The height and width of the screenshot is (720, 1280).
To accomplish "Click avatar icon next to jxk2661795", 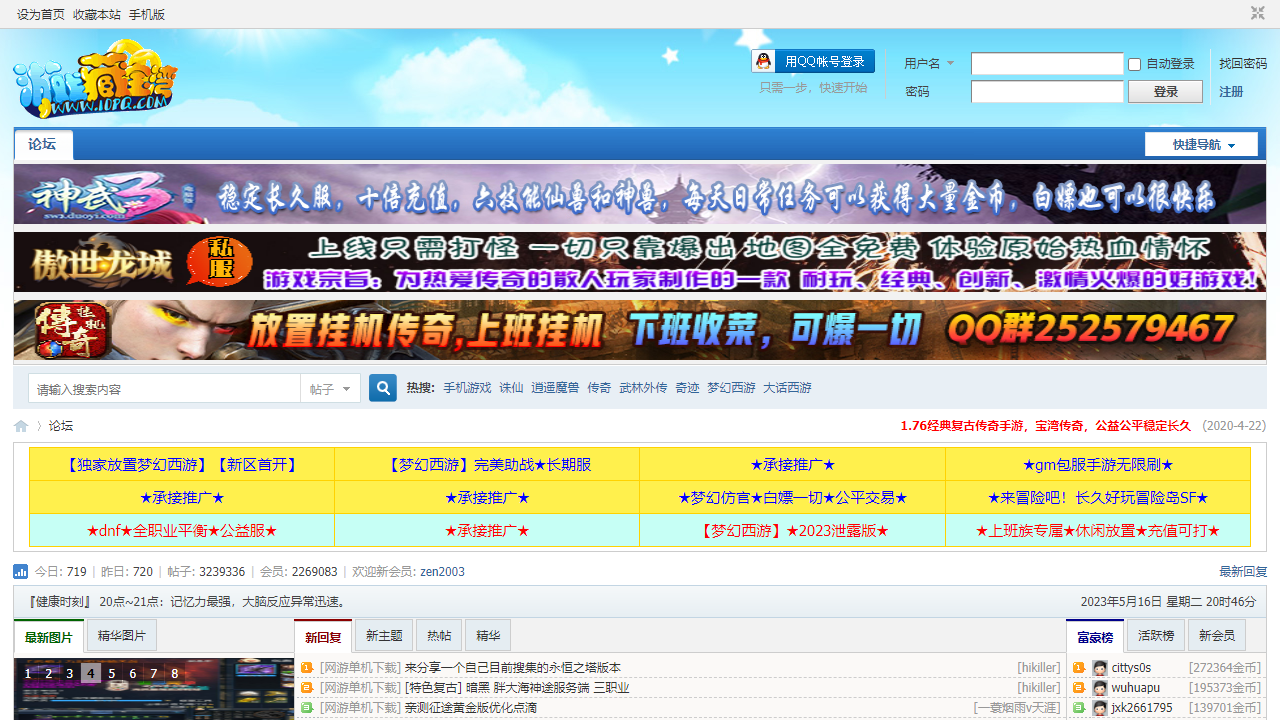I will [x=1100, y=708].
